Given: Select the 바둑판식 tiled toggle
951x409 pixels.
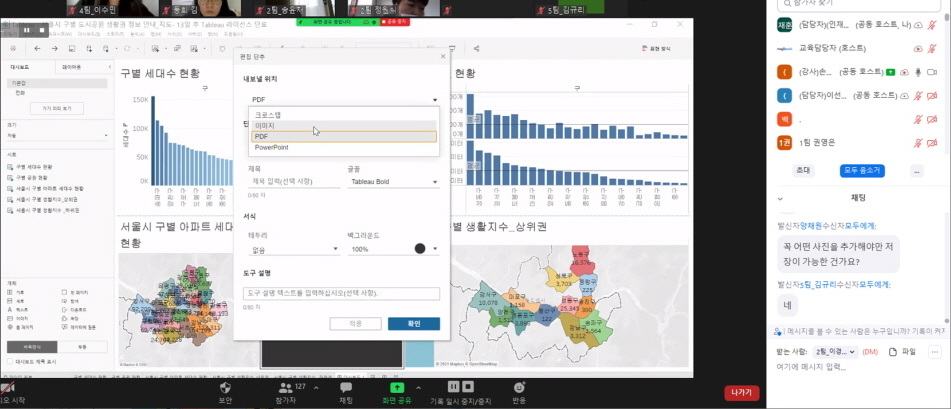Looking at the screenshot, I should click(x=32, y=347).
